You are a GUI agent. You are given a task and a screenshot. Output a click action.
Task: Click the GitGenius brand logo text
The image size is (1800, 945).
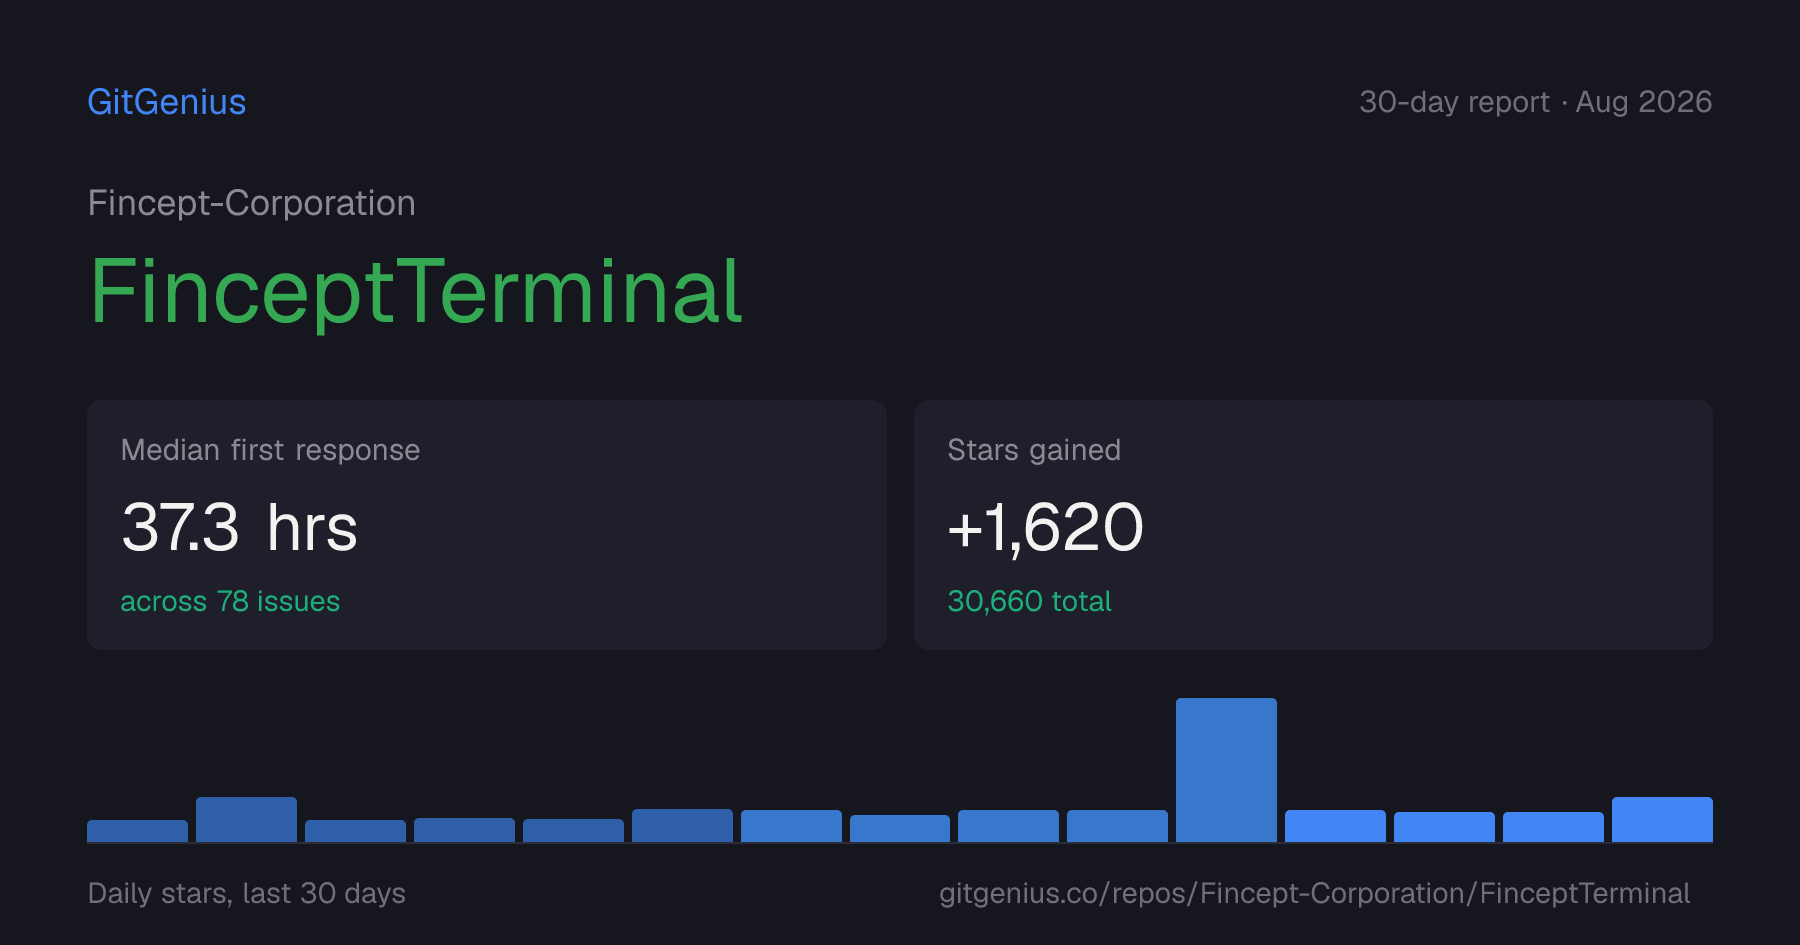[167, 102]
